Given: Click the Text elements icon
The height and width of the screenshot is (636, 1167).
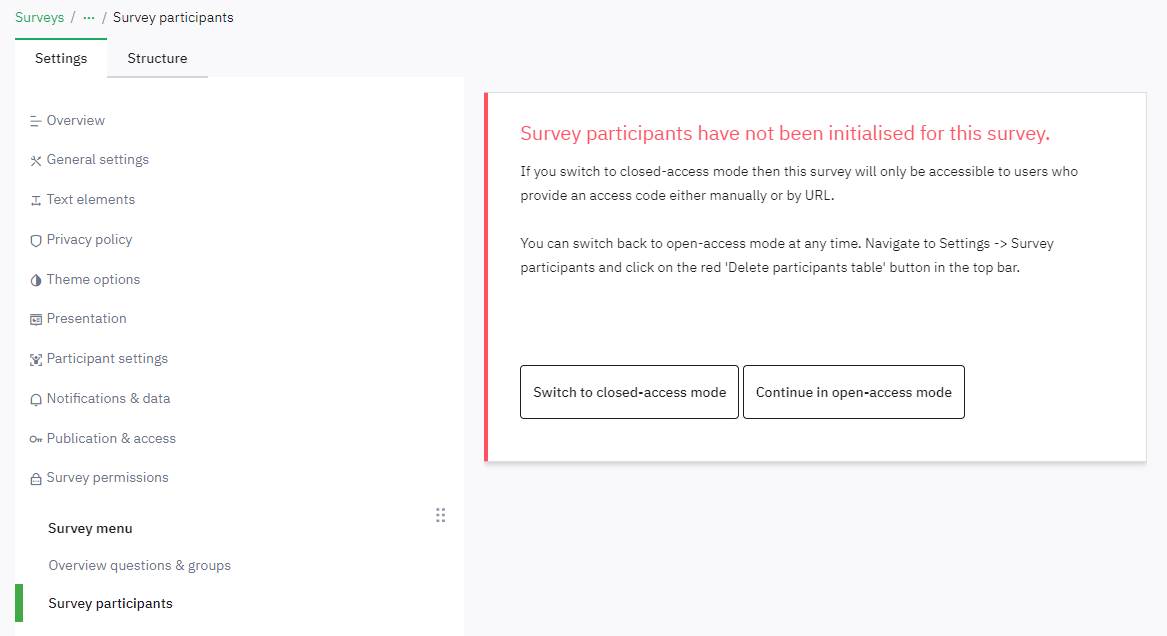Looking at the screenshot, I should click(x=36, y=200).
